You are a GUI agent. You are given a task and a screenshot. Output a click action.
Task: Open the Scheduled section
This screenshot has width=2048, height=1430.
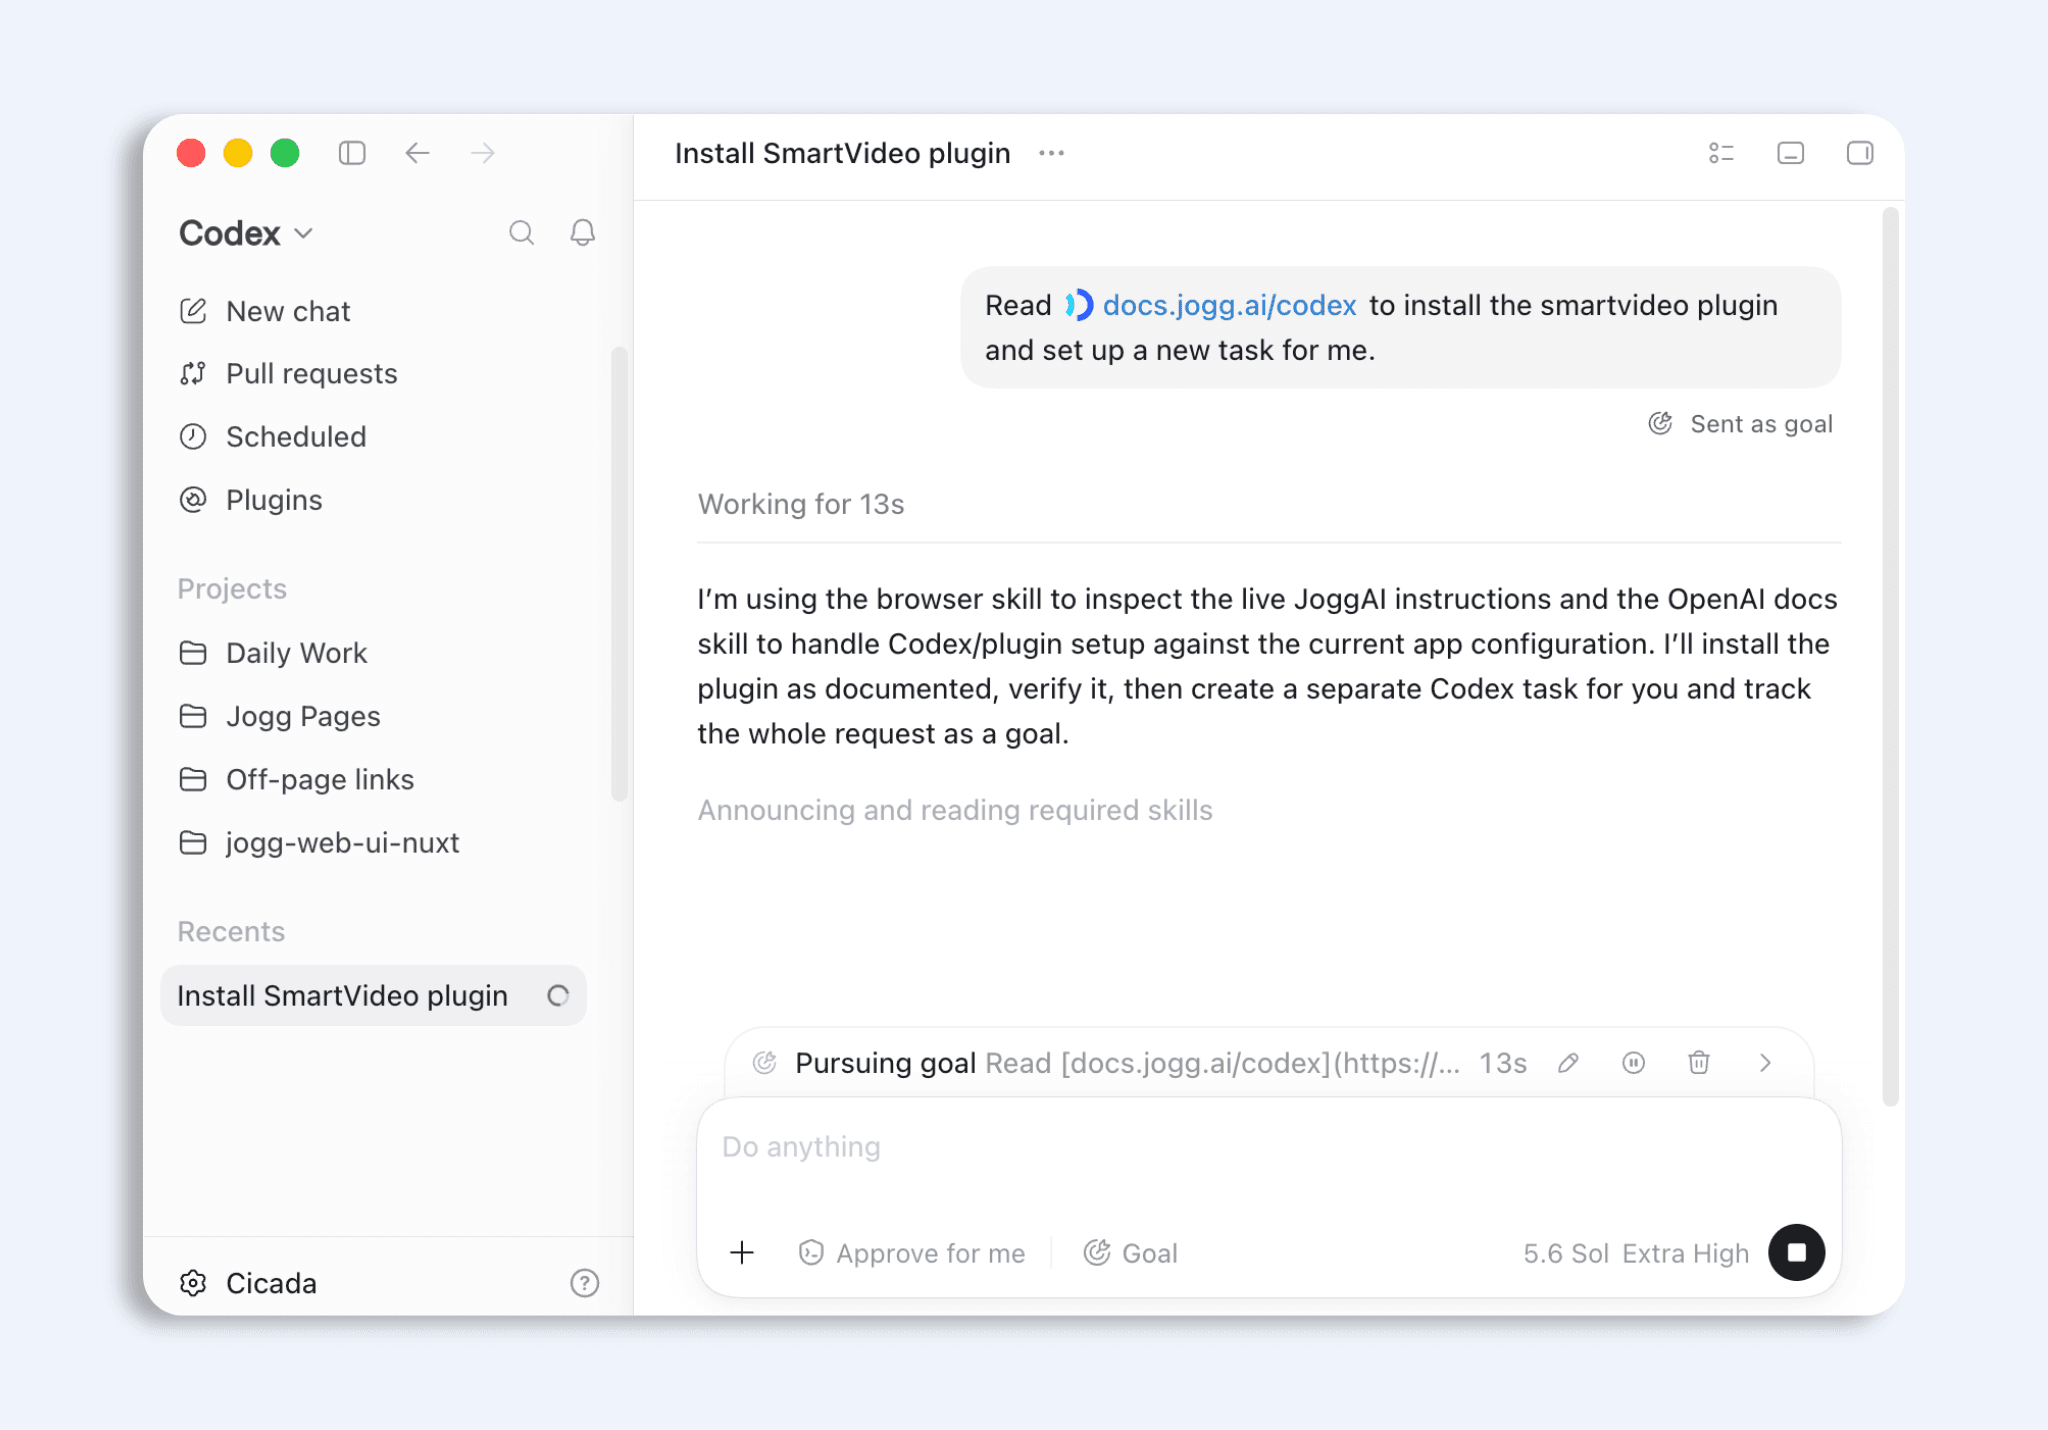[x=273, y=437]
